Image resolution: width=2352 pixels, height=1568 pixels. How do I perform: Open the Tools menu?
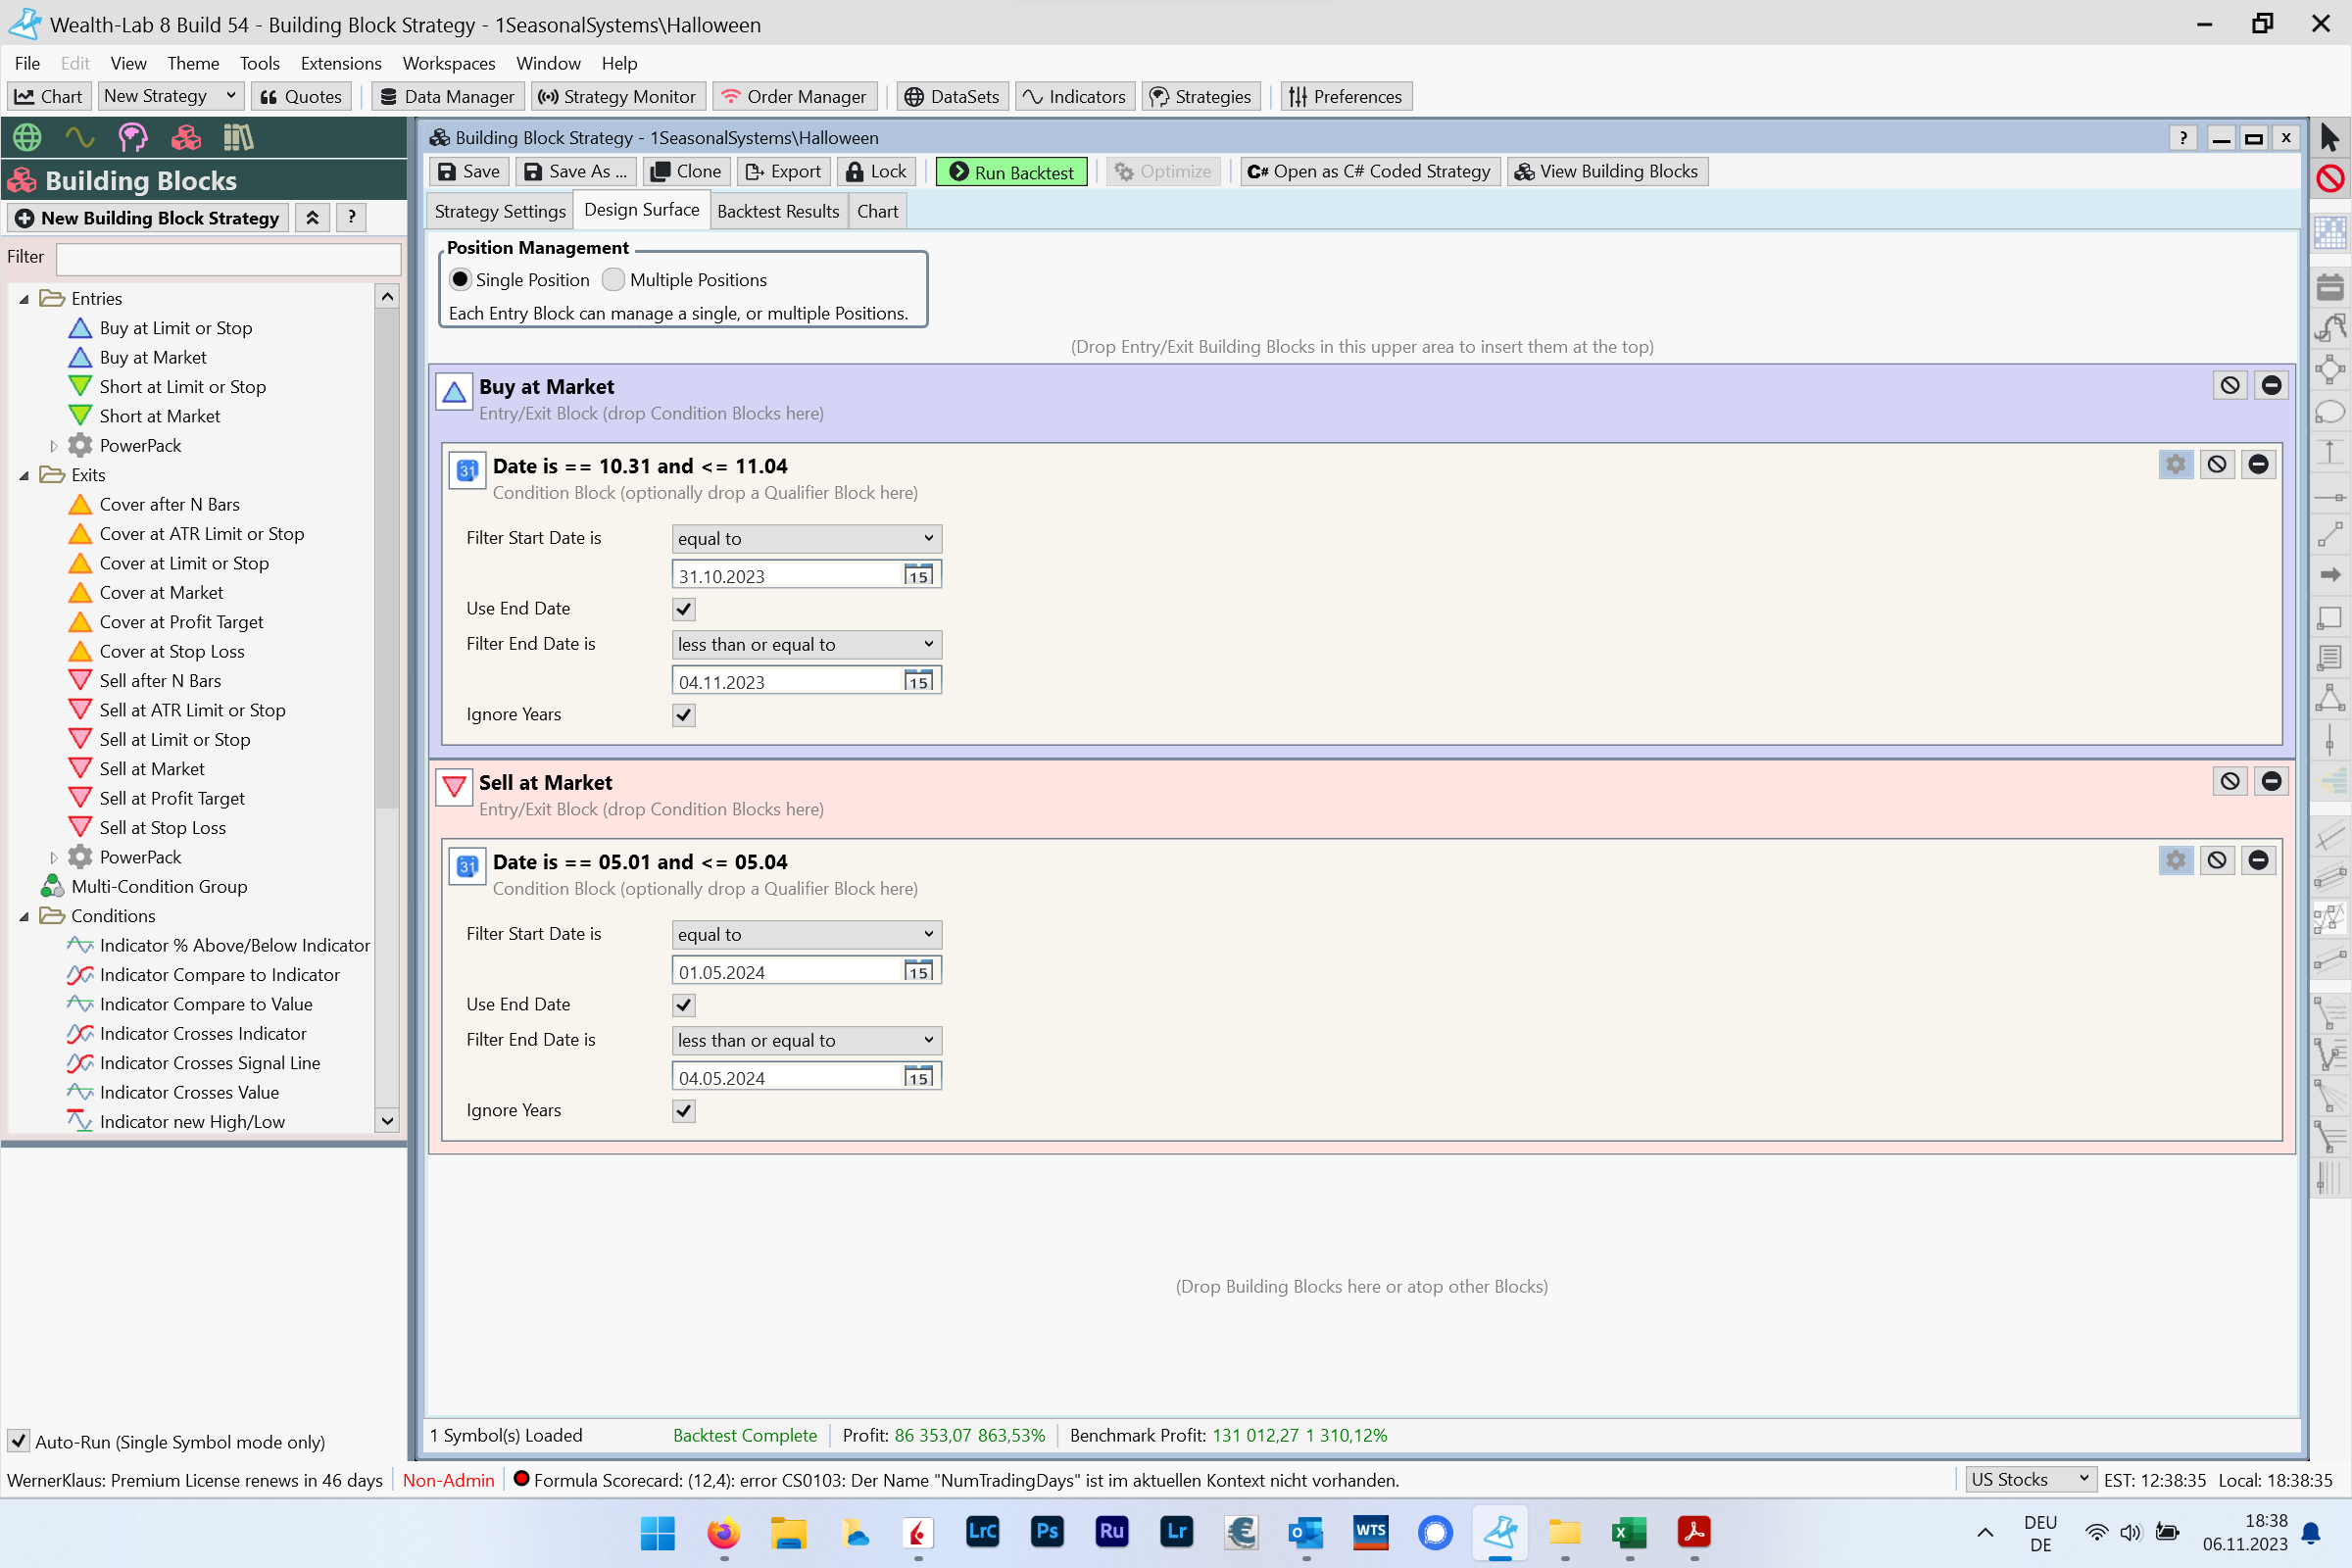(x=259, y=63)
